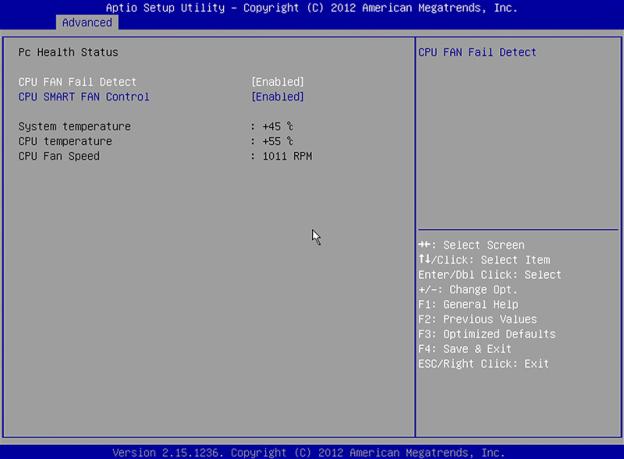Image resolution: width=624 pixels, height=459 pixels.
Task: Click the Select Item hint line
Action: tap(484, 260)
